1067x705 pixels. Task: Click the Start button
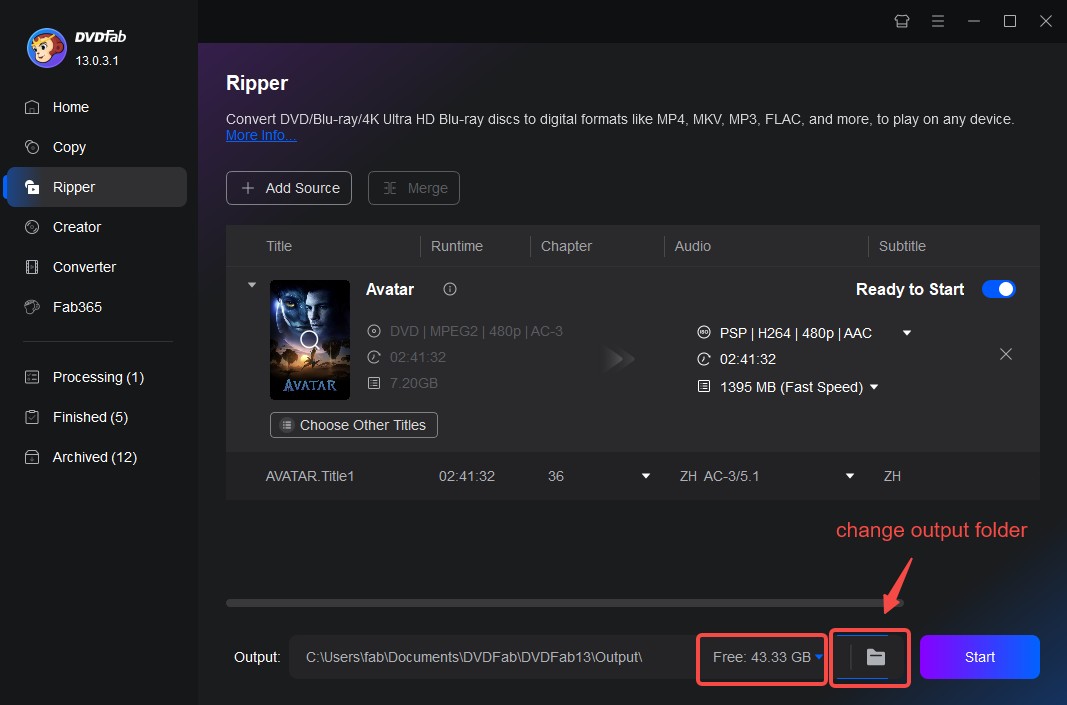(979, 657)
